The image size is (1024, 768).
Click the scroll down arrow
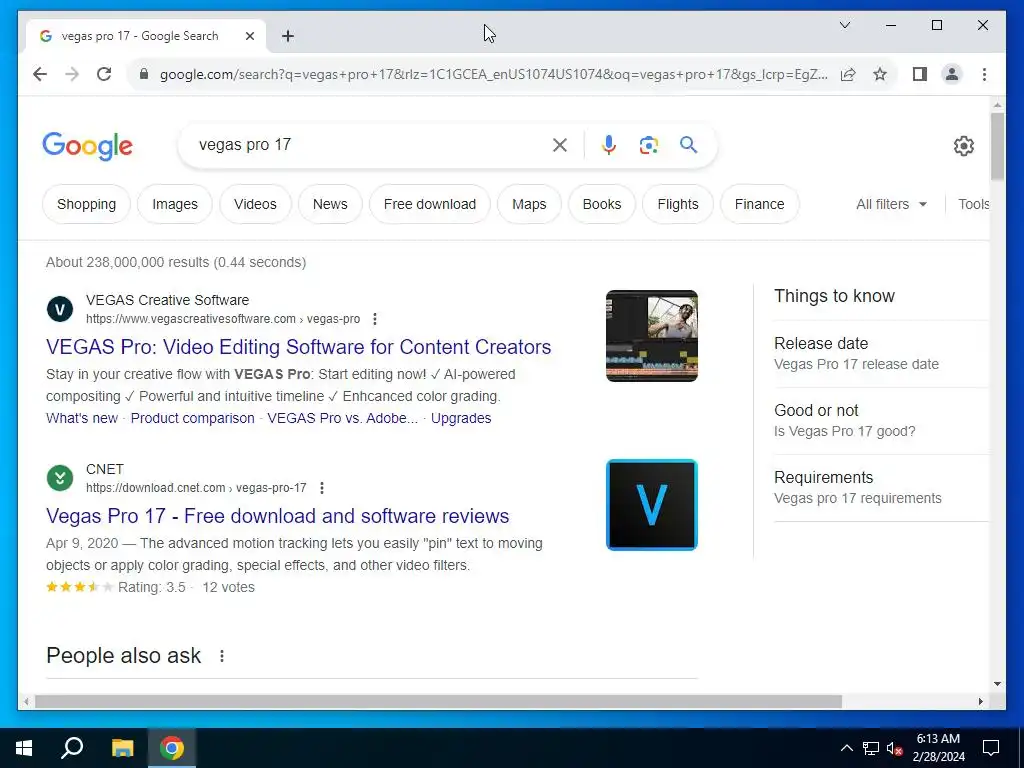(x=997, y=684)
